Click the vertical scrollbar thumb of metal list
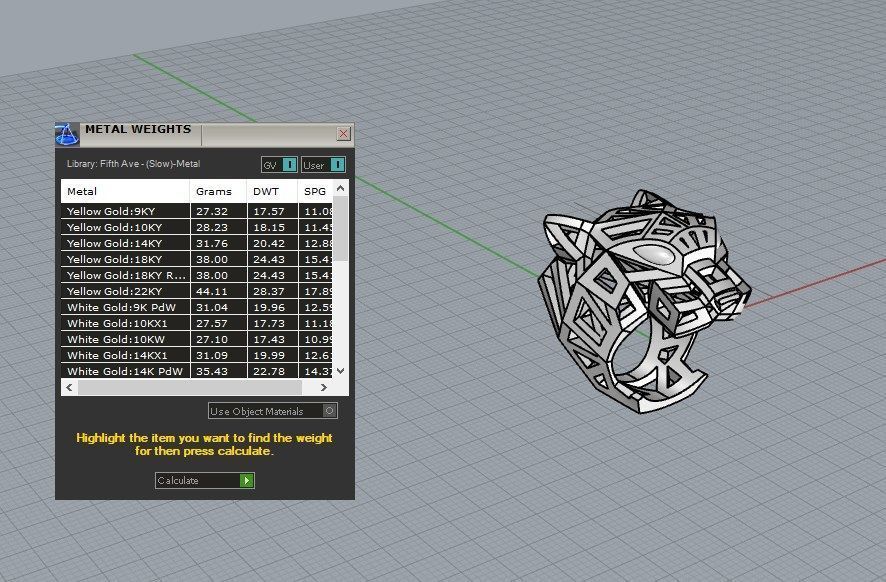The width and height of the screenshot is (886, 582). (x=340, y=229)
